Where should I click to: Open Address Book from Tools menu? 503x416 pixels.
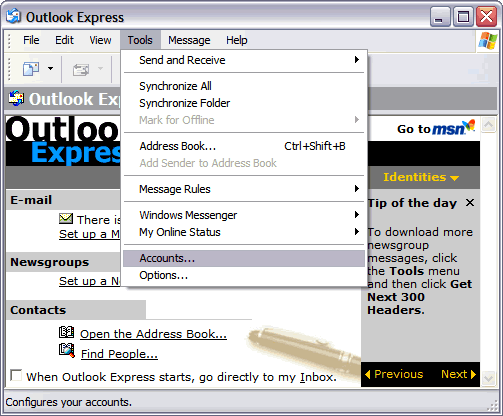click(x=244, y=146)
